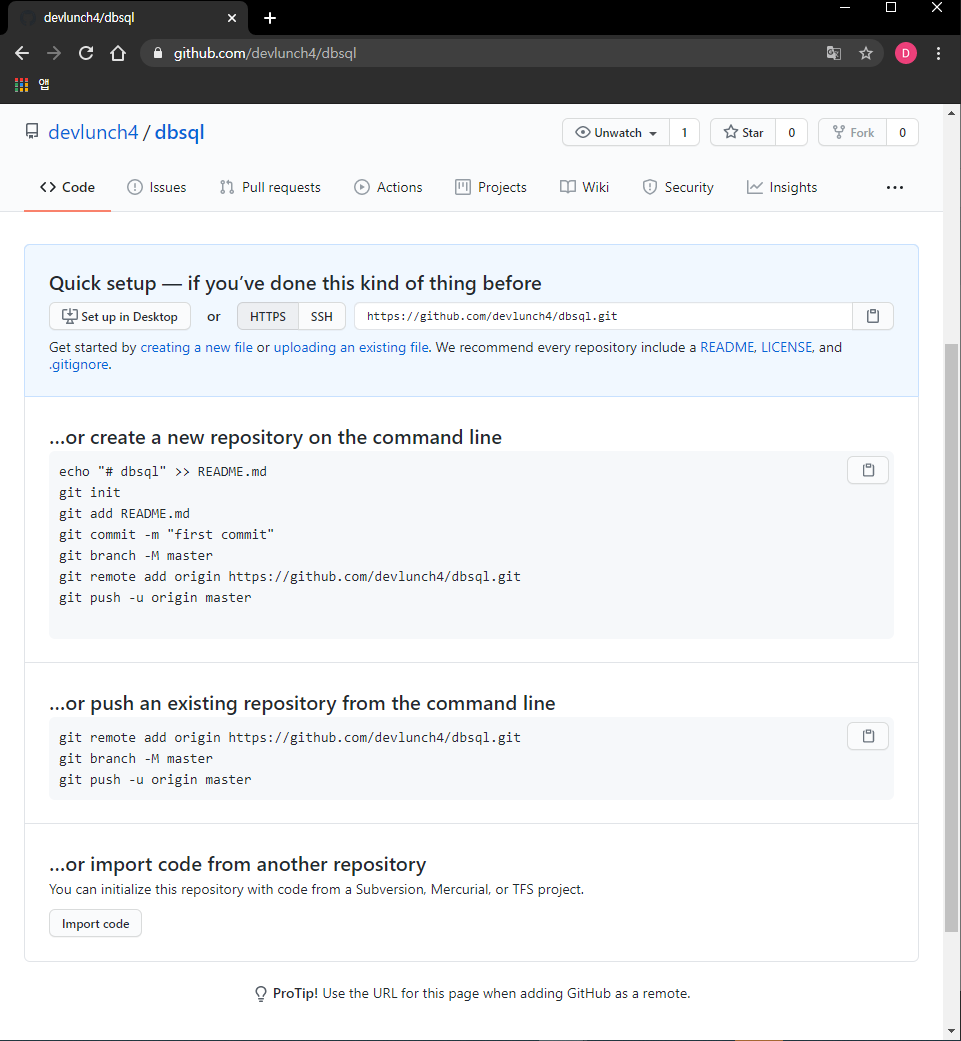961x1041 pixels.
Task: Reload the page with refresh icon
Action: point(86,53)
